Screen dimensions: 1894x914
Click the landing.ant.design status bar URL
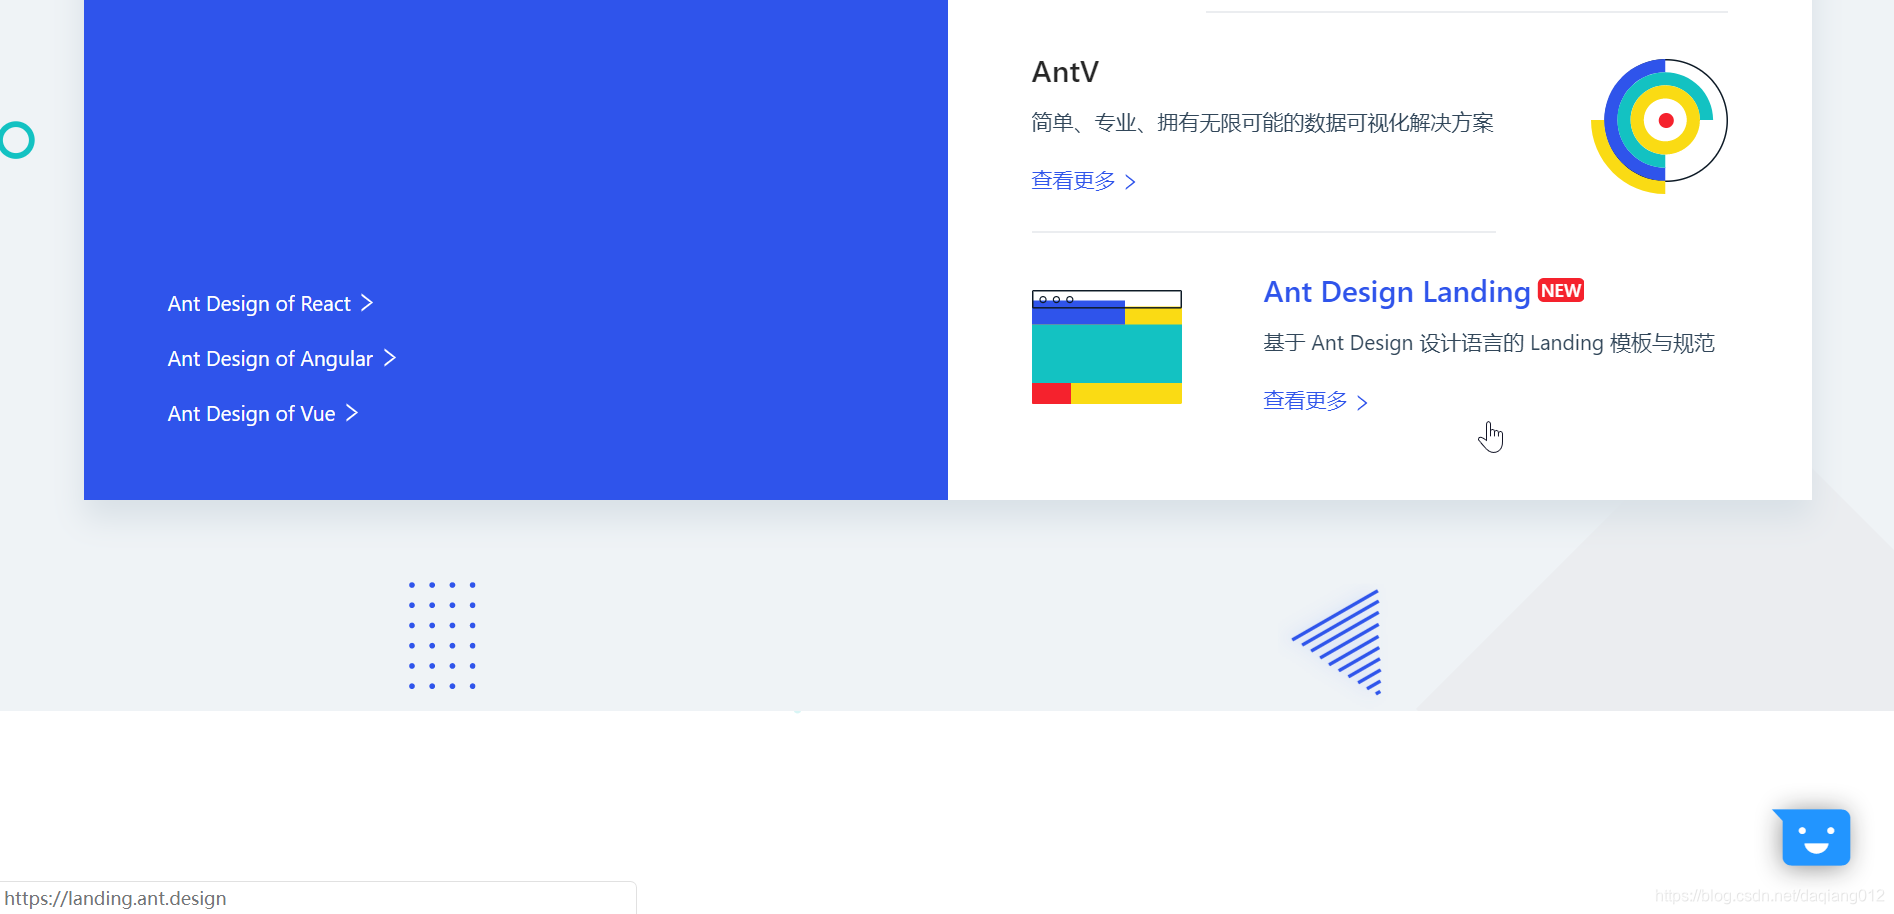coord(116,898)
